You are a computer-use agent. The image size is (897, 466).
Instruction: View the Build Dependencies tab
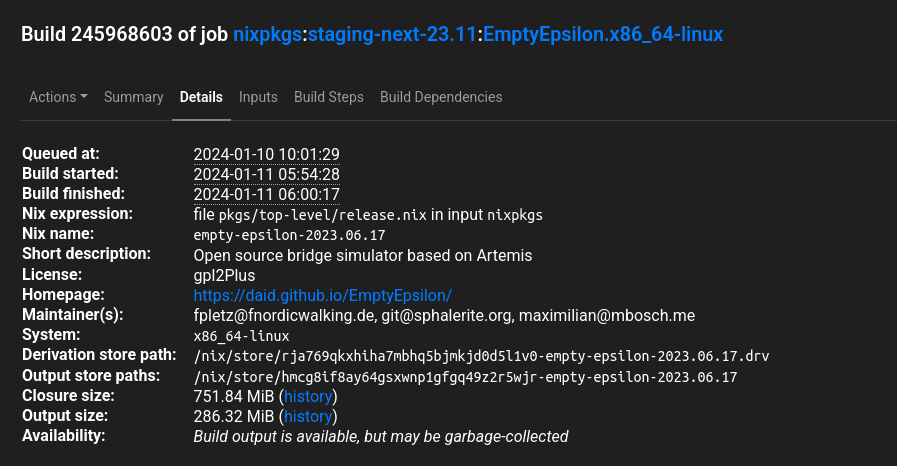(x=441, y=97)
